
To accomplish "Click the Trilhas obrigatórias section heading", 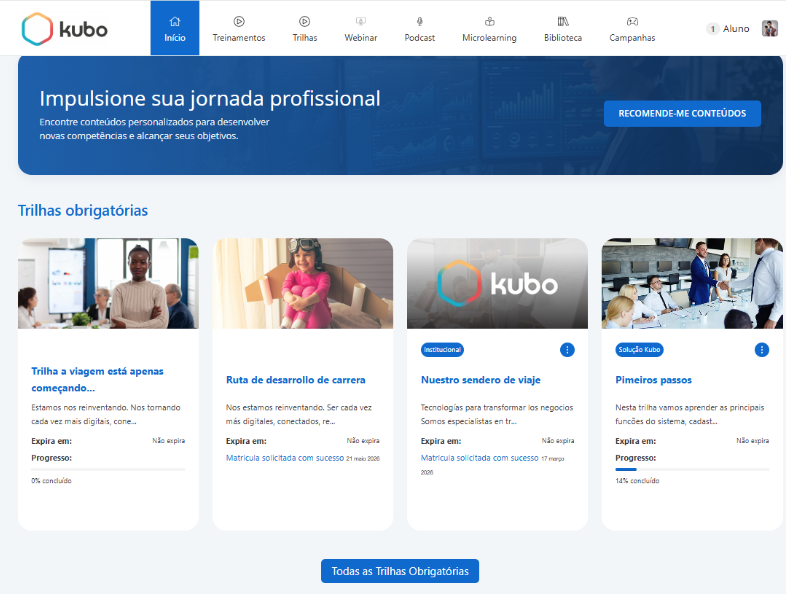I will [83, 211].
